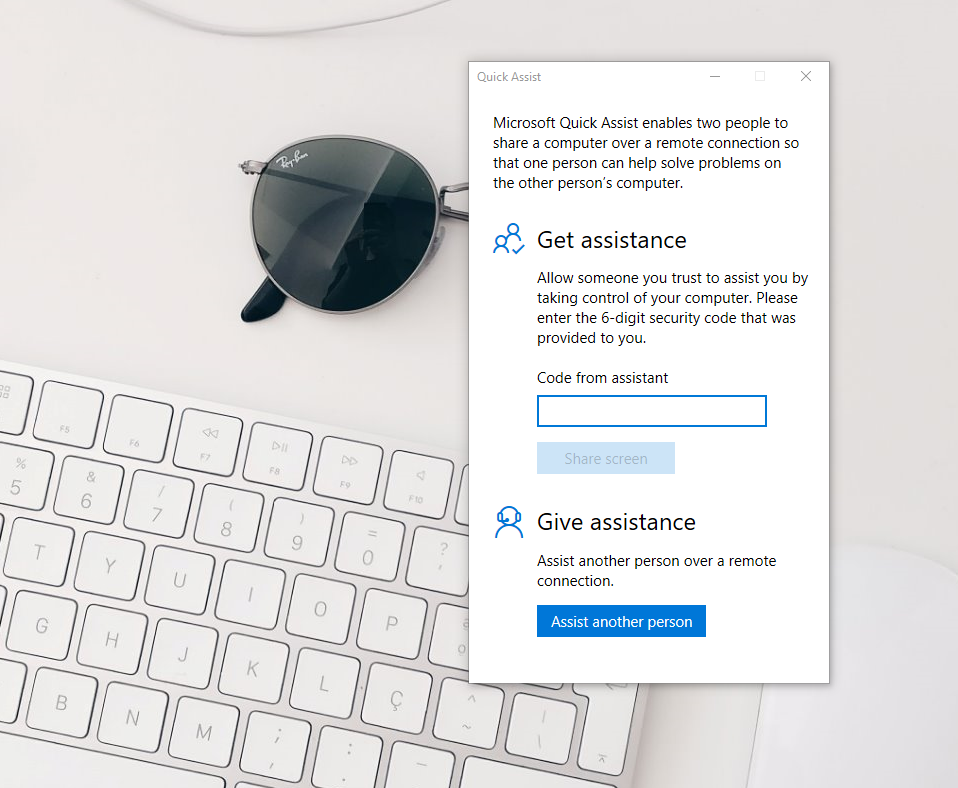Click the Share screen button
Image resolution: width=958 pixels, height=788 pixels.
pos(605,458)
